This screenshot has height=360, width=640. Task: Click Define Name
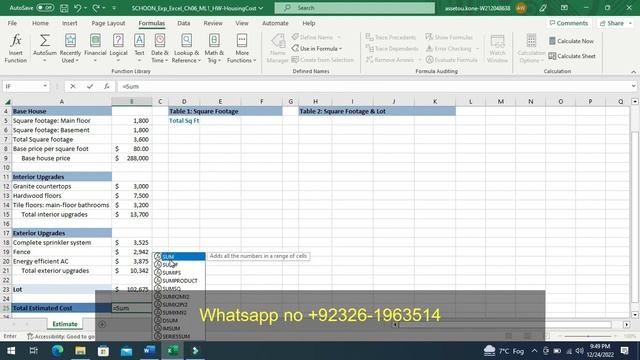316,37
